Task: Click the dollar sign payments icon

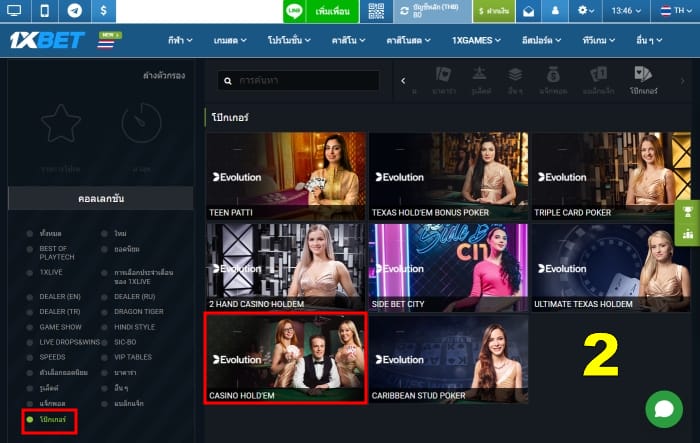Action: pos(103,11)
